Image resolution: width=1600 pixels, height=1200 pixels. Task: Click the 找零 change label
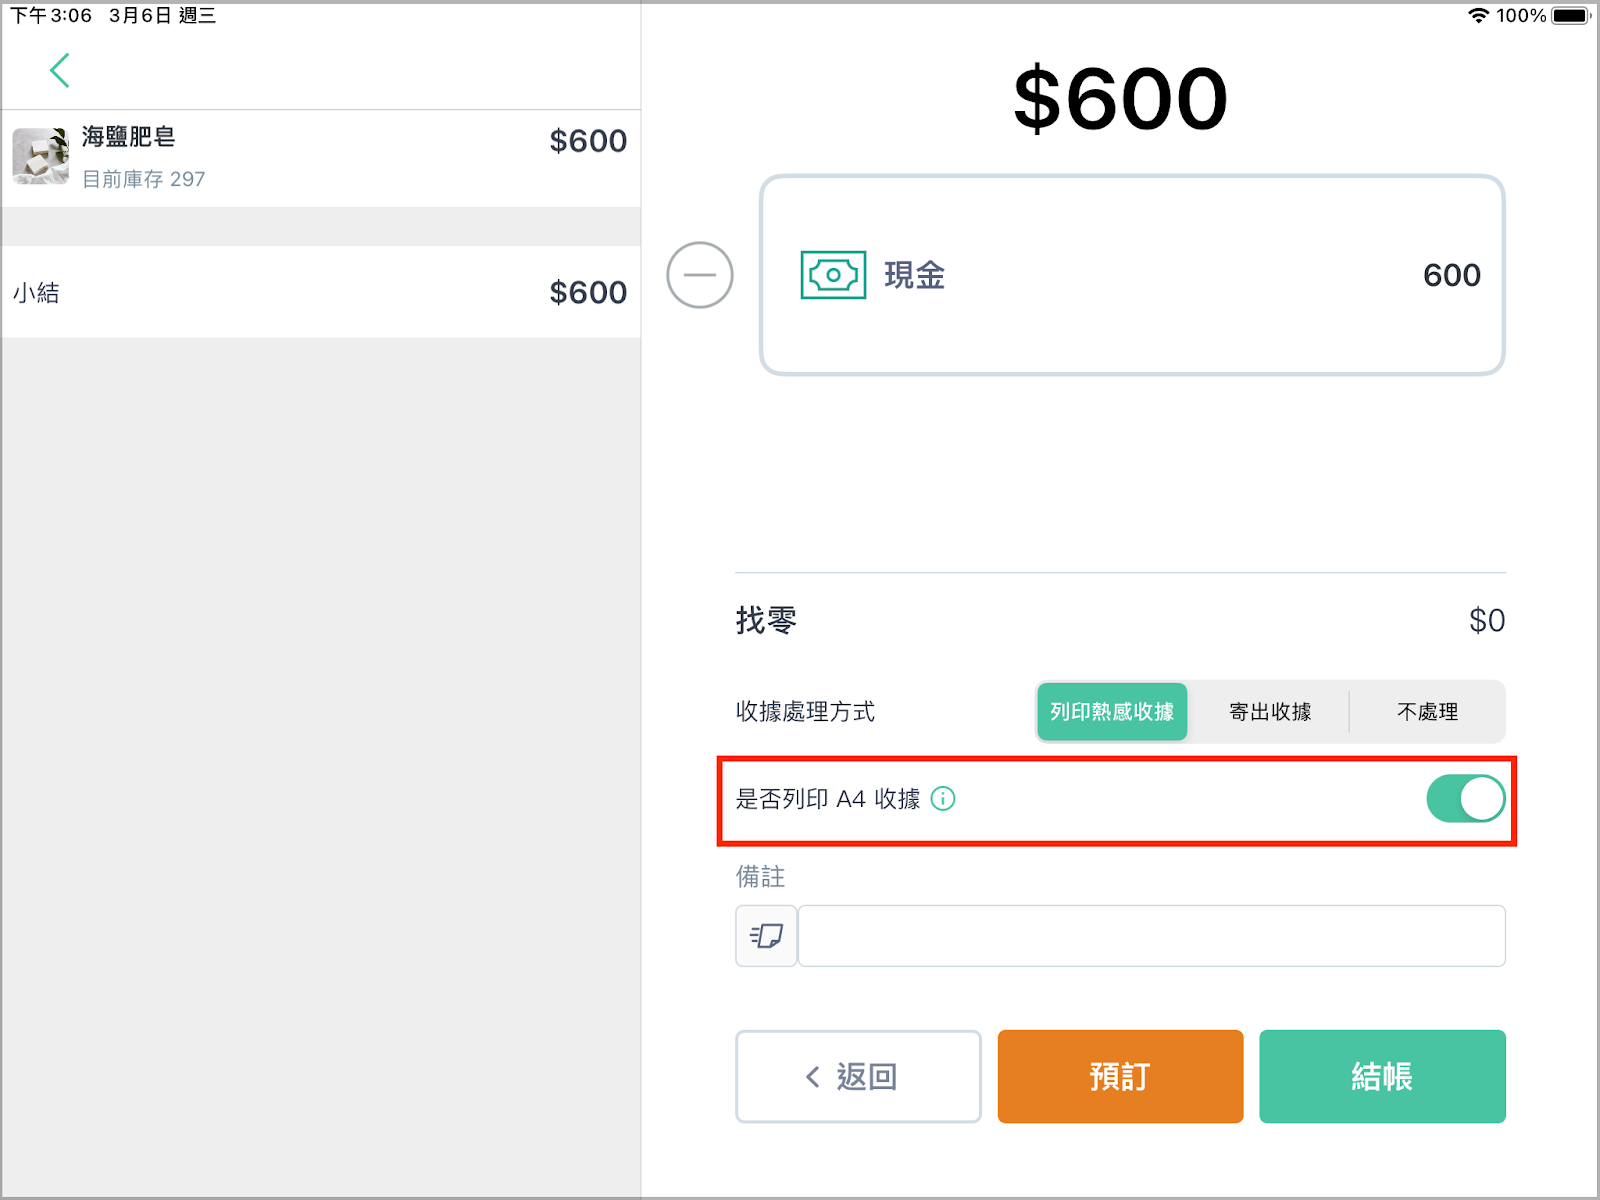766,620
